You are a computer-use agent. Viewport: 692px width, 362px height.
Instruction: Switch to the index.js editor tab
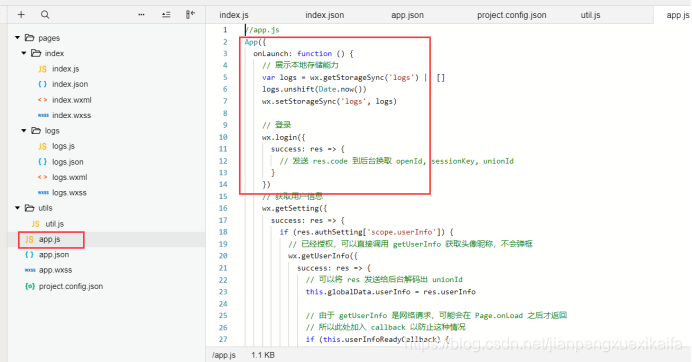tap(234, 15)
